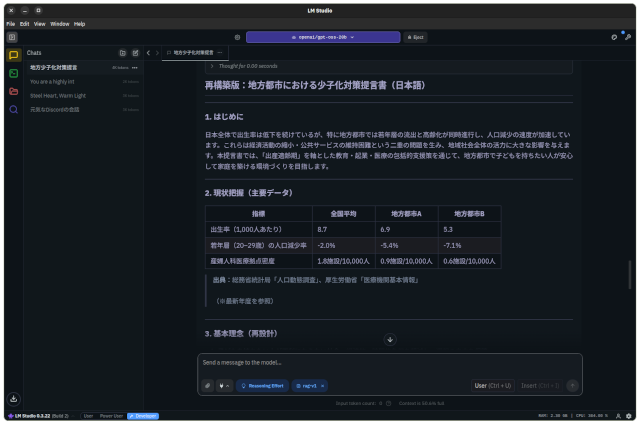The image size is (640, 425).
Task: Click the 地方都市B table column header
Action: [469, 214]
